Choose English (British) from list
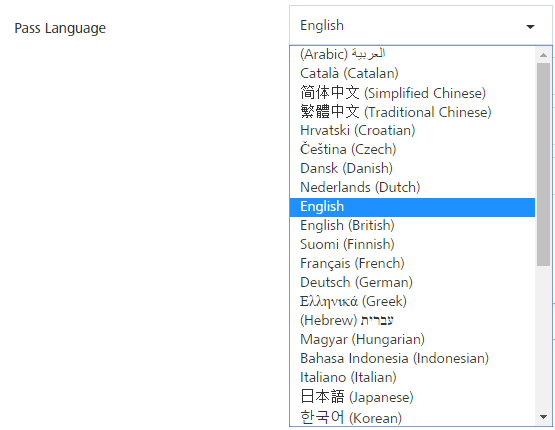Image resolution: width=555 pixels, height=430 pixels. (412, 225)
